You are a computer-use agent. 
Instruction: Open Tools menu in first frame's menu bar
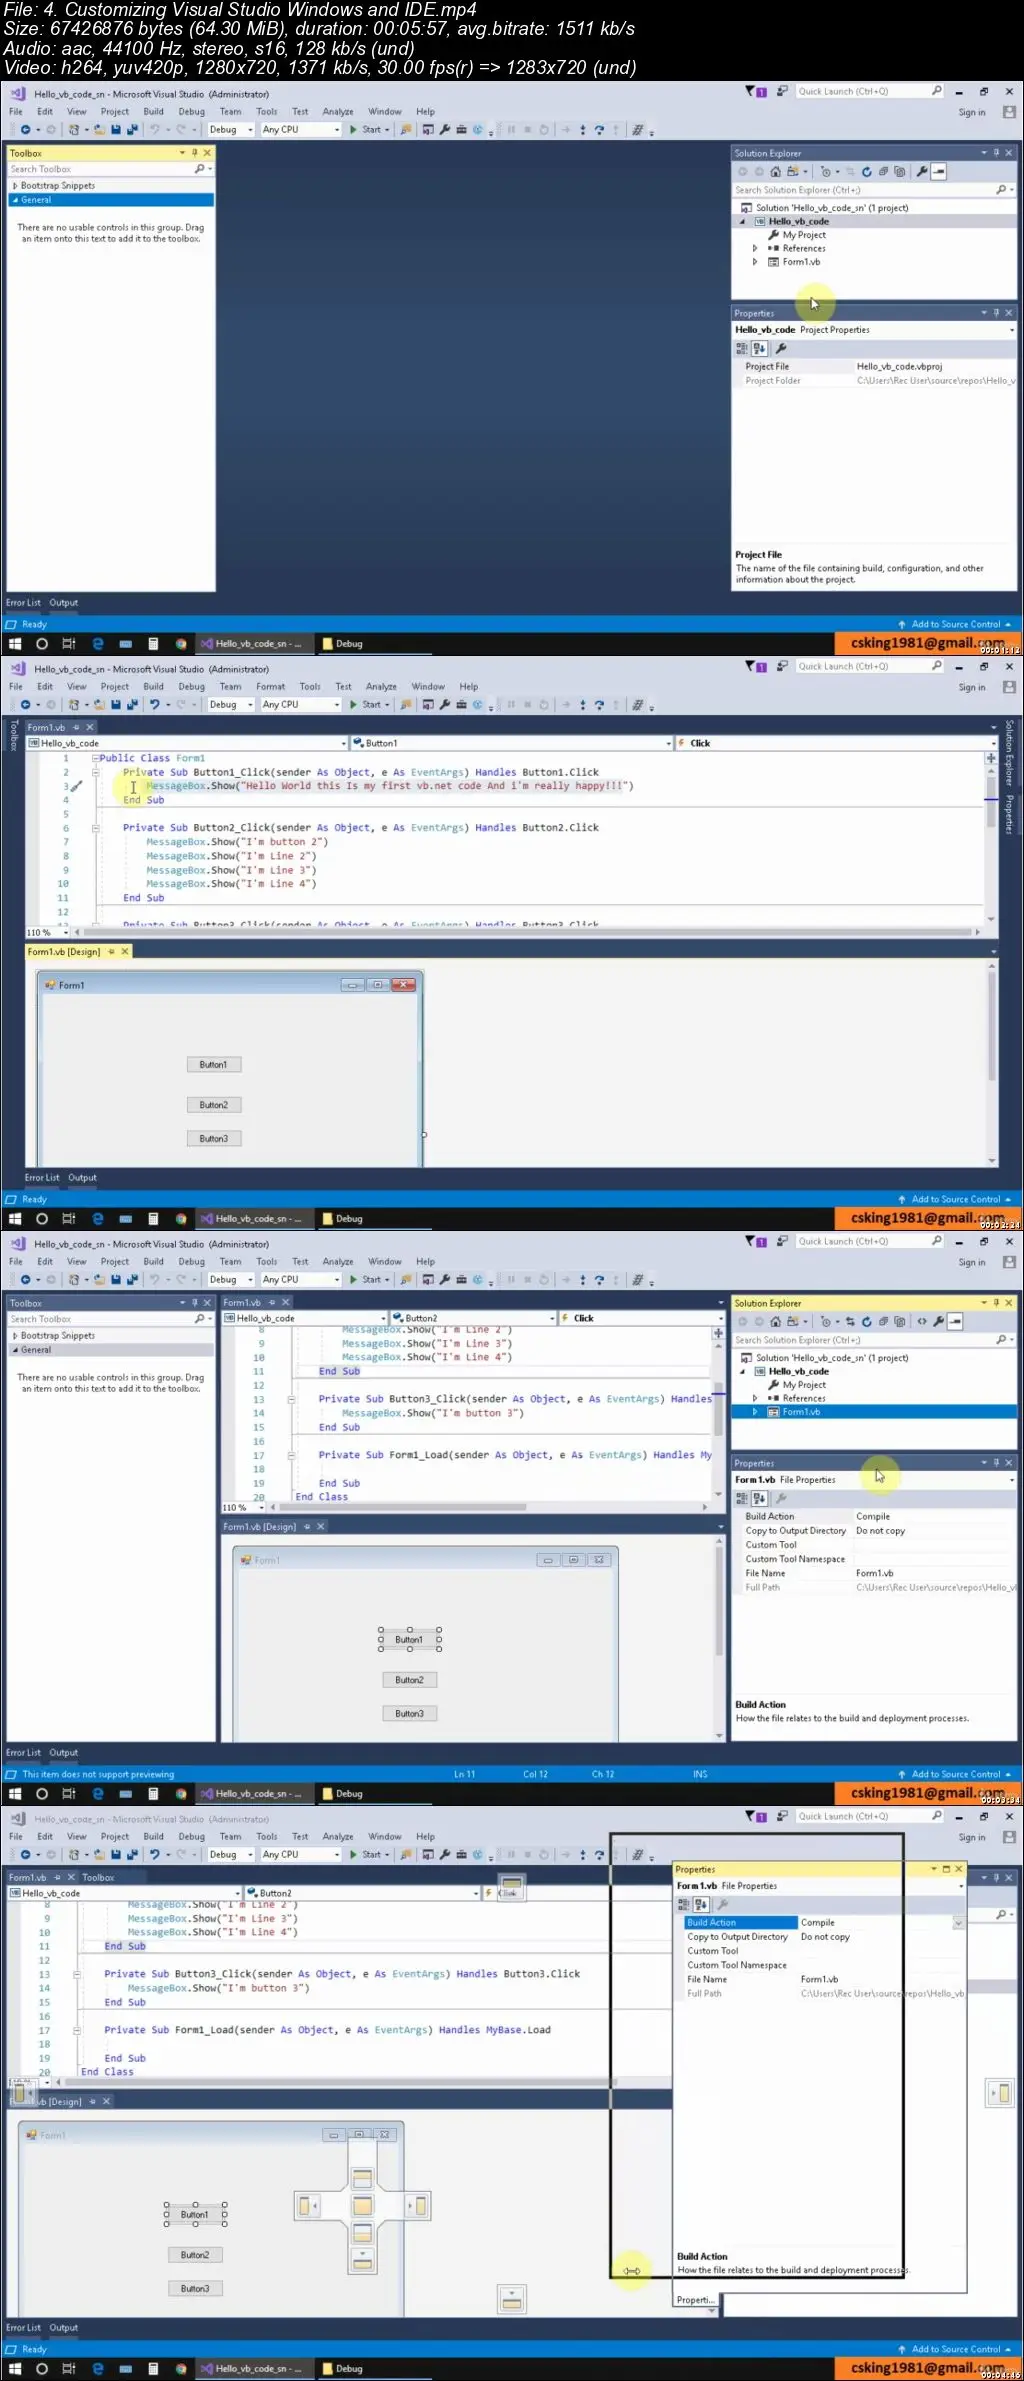click(267, 112)
